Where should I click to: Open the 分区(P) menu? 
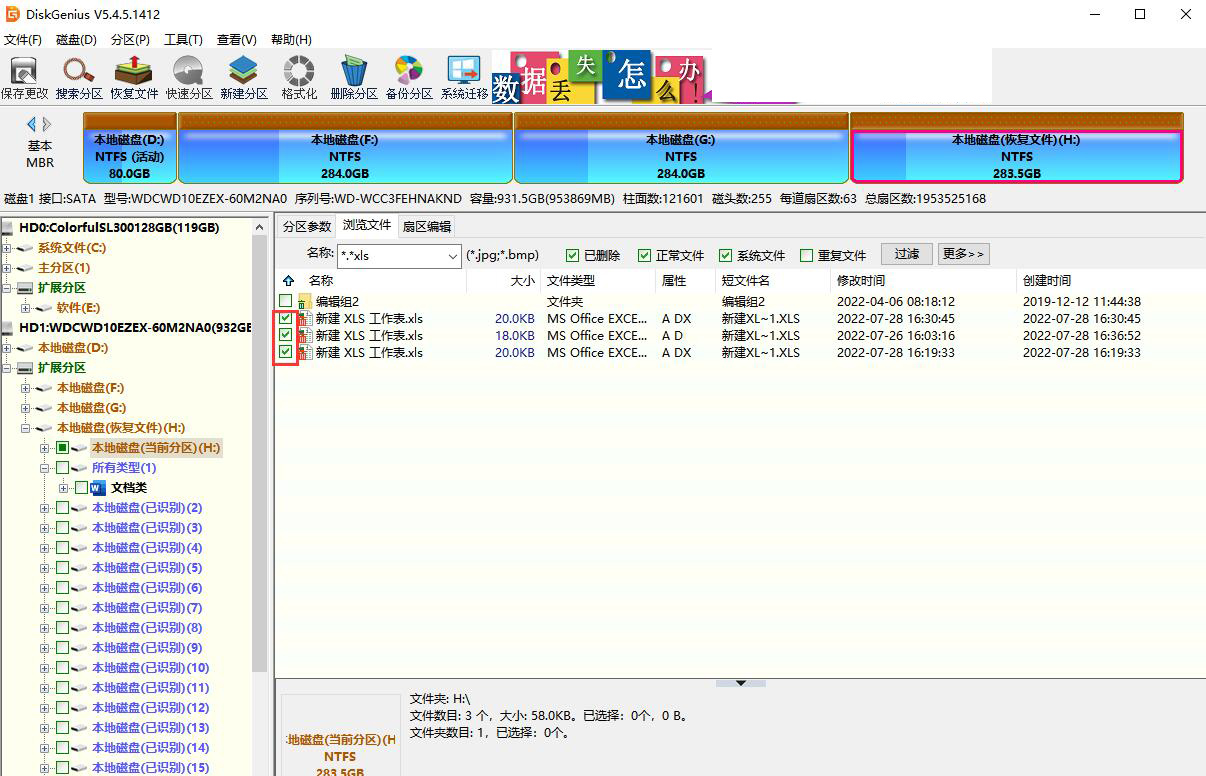coord(130,40)
